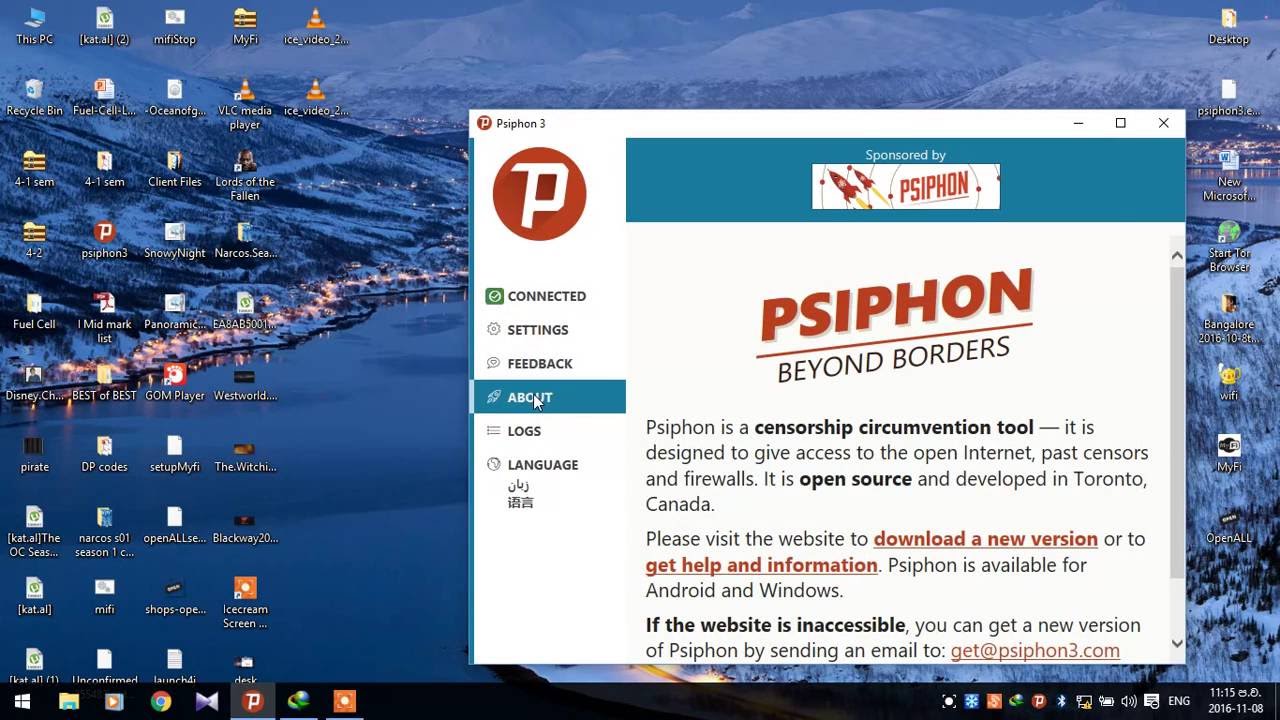Select the Fuel-Cell-L... PowerPoint file

(x=105, y=98)
